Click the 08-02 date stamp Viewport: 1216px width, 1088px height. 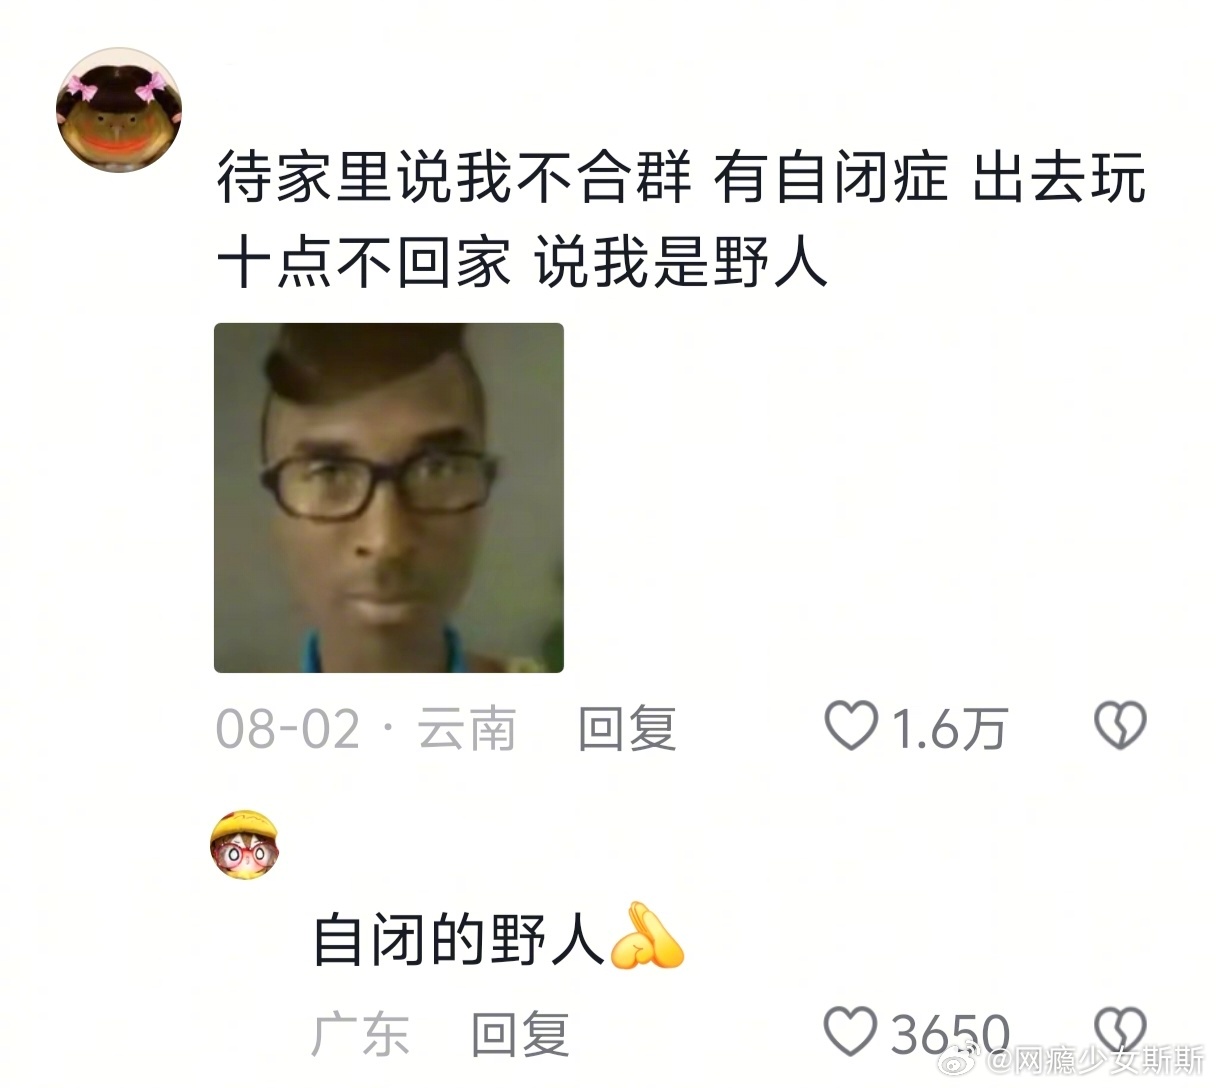coord(288,729)
